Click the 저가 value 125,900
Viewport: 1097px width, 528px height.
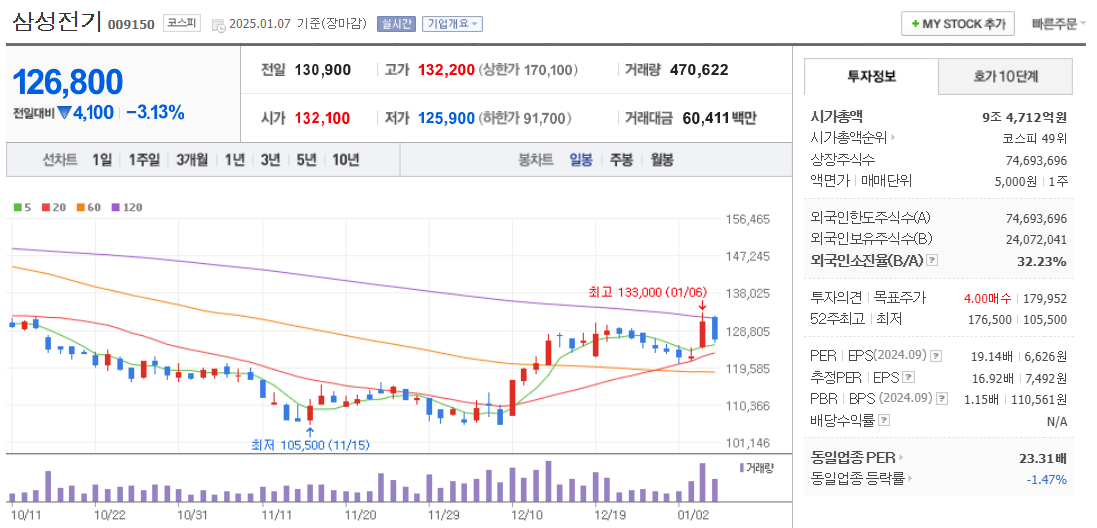click(446, 118)
